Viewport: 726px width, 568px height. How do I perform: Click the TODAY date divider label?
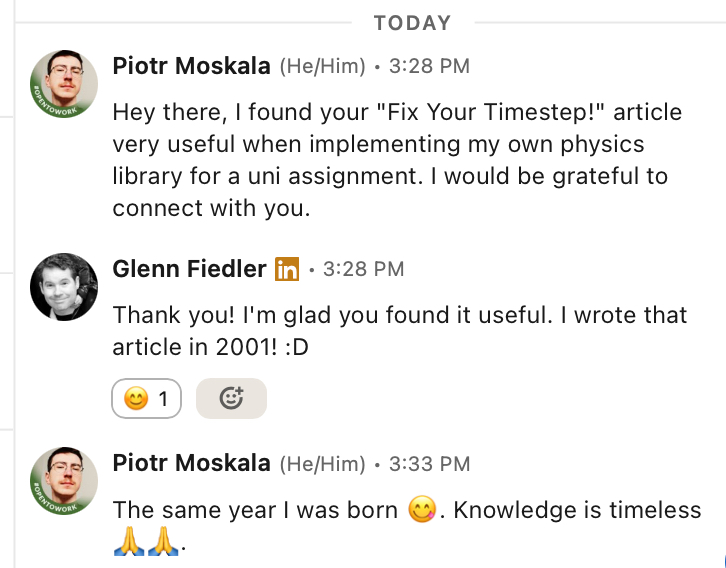pyautogui.click(x=412, y=22)
